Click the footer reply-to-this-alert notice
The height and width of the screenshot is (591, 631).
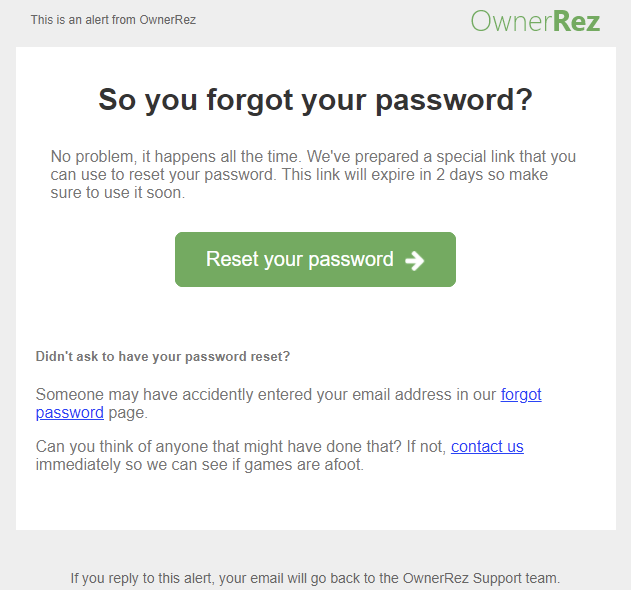(x=315, y=578)
